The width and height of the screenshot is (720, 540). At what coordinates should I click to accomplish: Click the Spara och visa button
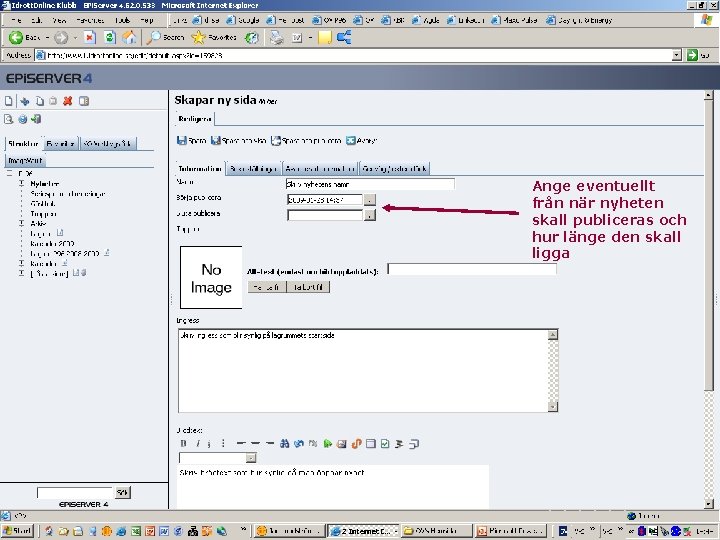(238, 141)
